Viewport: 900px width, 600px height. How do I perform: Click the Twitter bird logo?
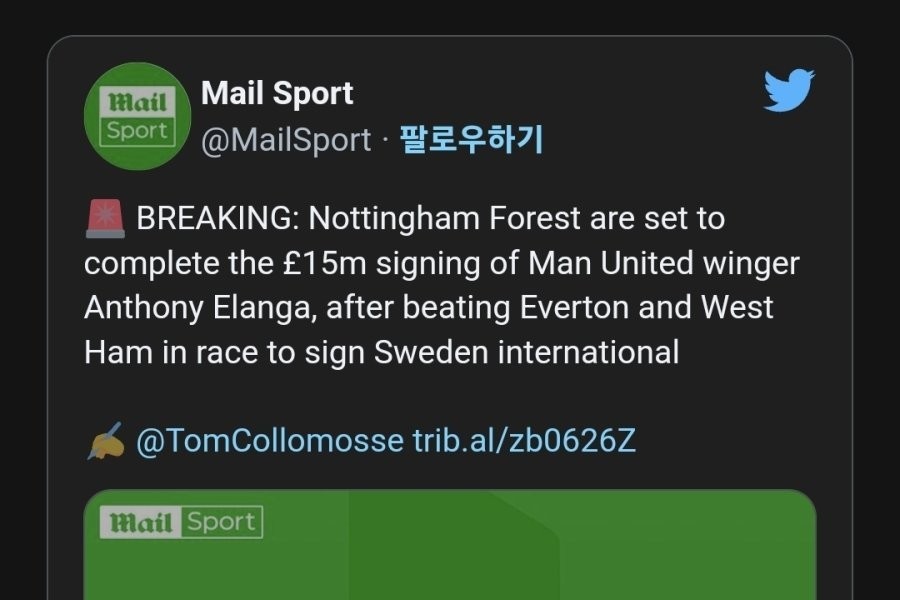point(790,91)
